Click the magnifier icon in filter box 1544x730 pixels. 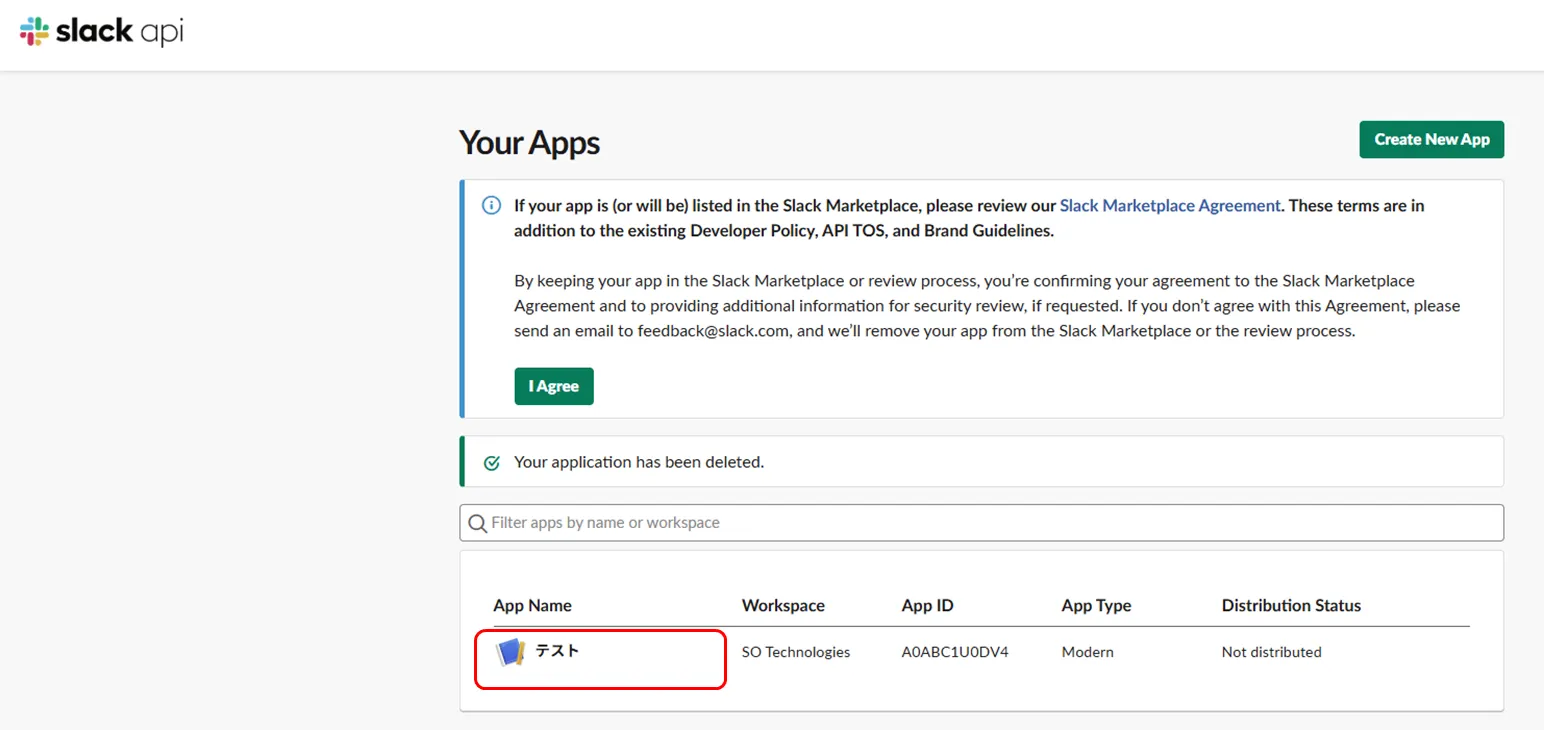pyautogui.click(x=477, y=523)
